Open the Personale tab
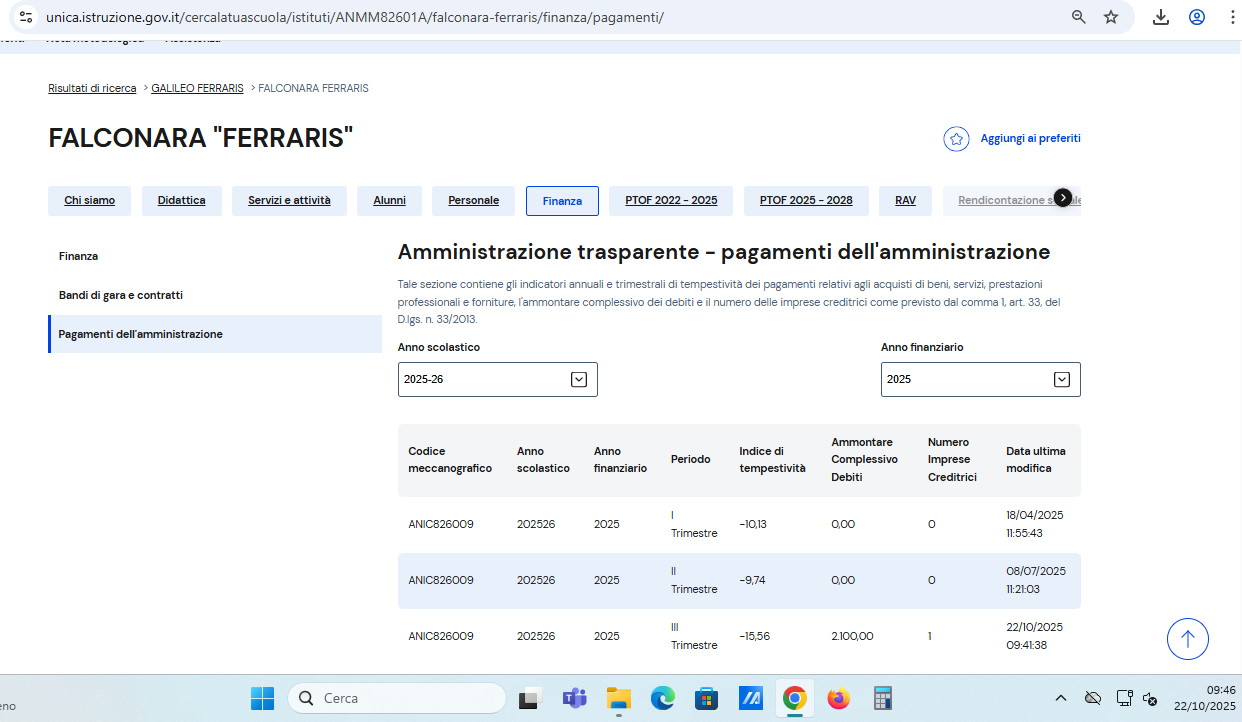1242x722 pixels. [473, 201]
